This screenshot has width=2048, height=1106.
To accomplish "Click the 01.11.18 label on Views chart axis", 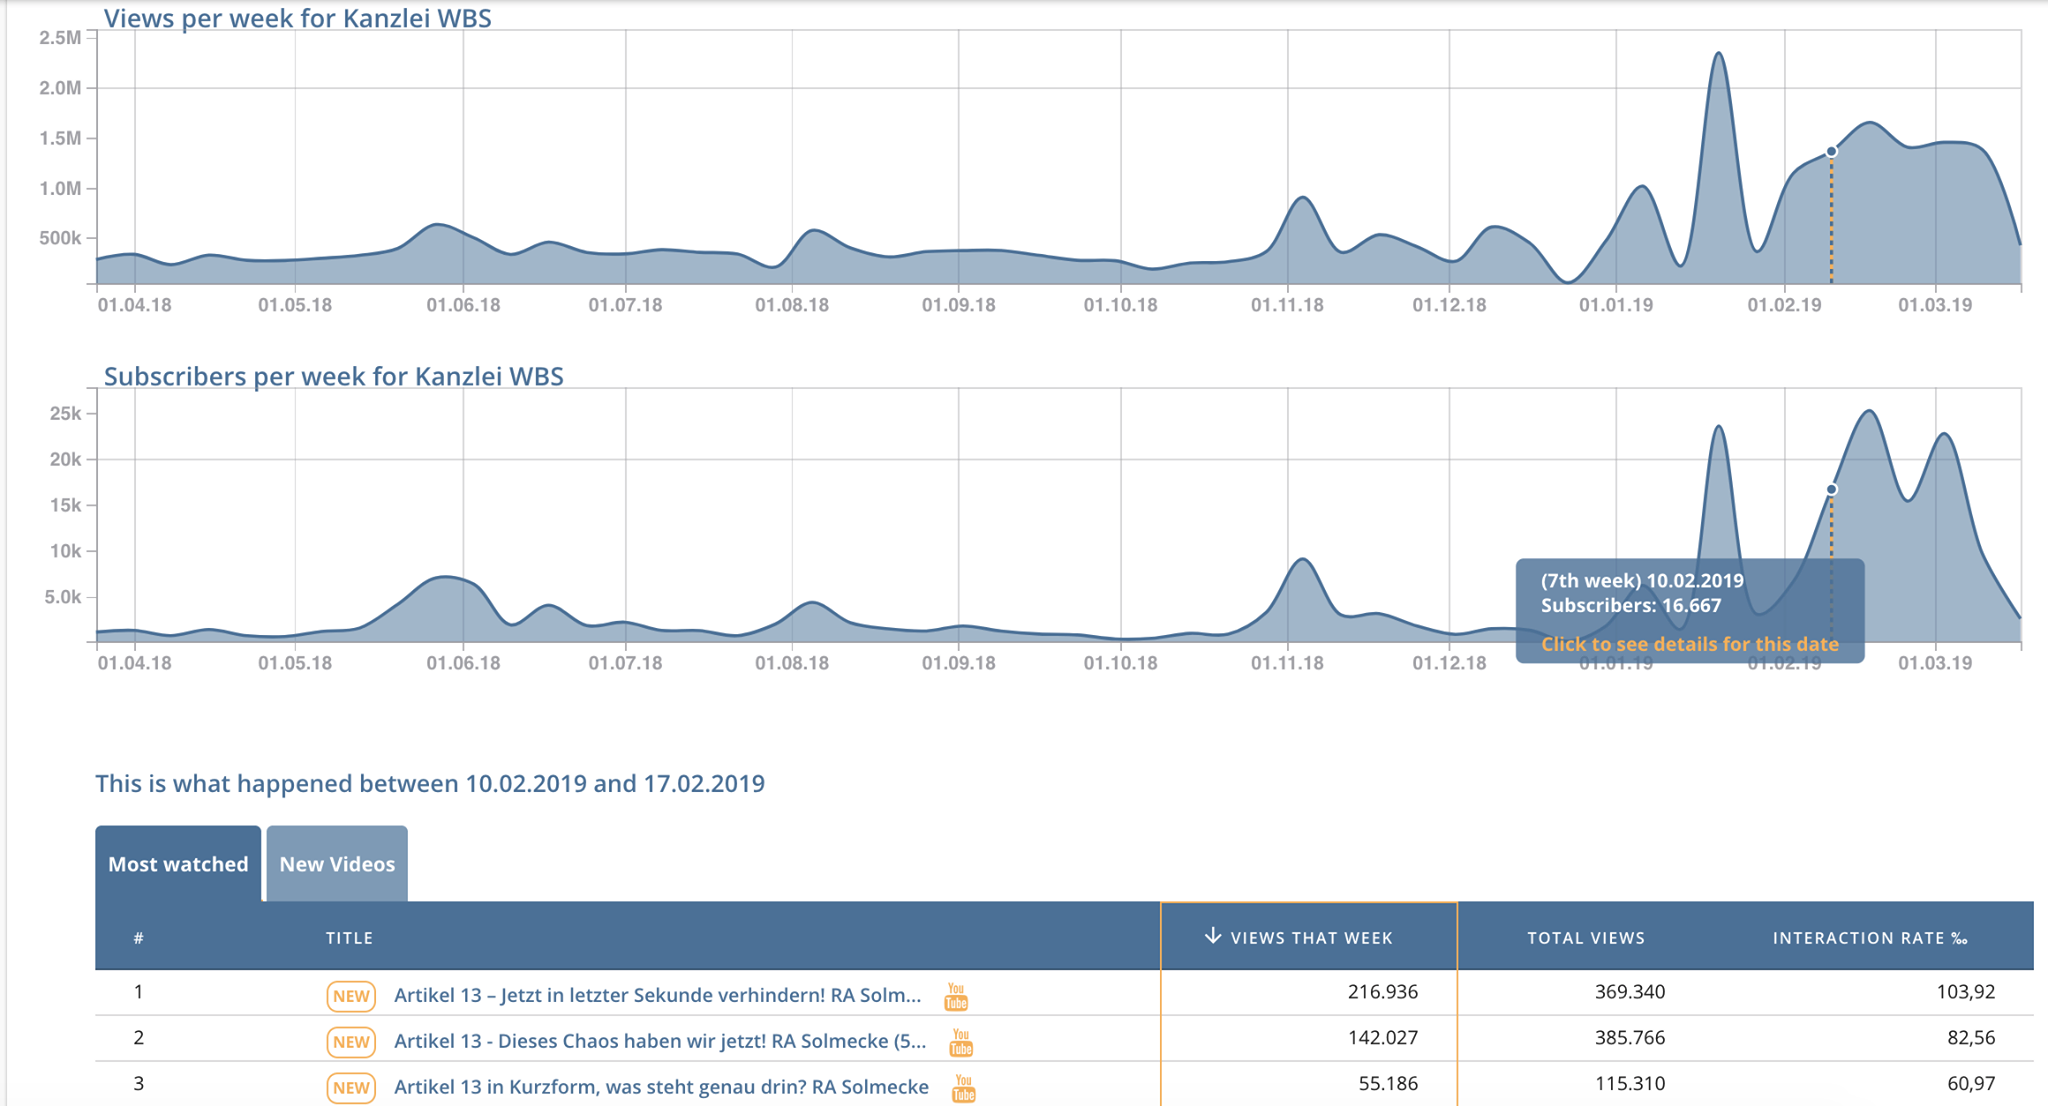I will pyautogui.click(x=1287, y=305).
